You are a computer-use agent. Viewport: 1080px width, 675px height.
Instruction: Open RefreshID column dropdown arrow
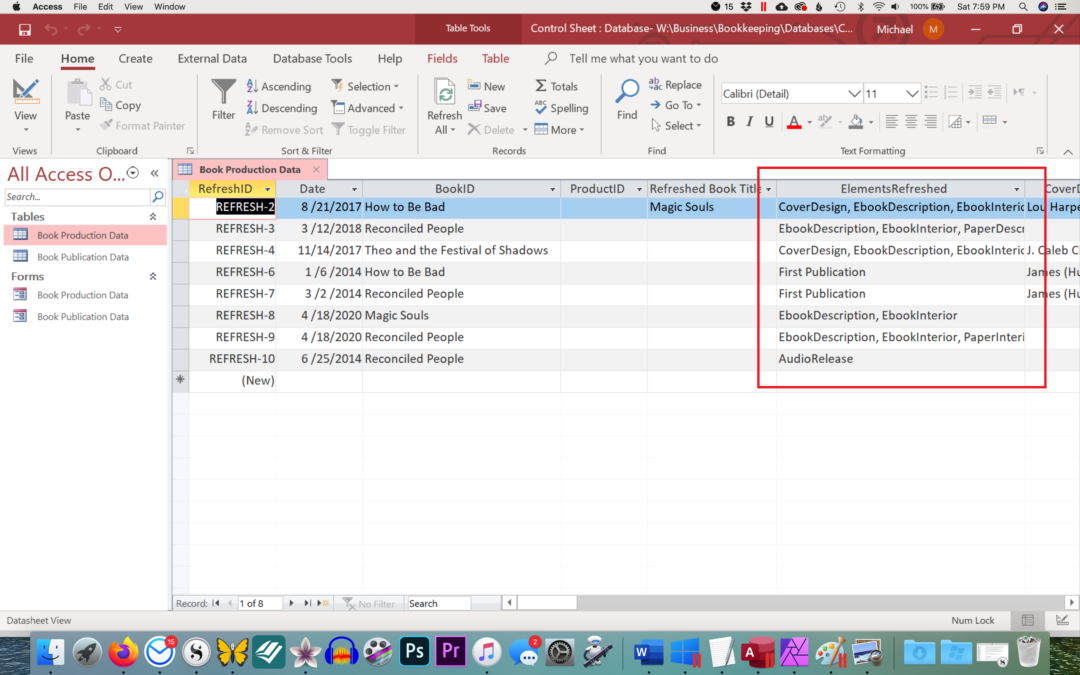pyautogui.click(x=268, y=189)
